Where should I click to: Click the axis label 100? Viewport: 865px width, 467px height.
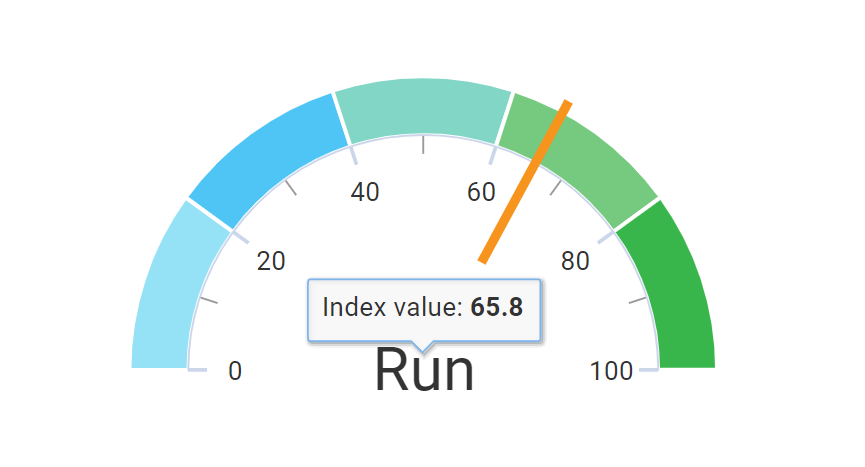[x=611, y=371]
